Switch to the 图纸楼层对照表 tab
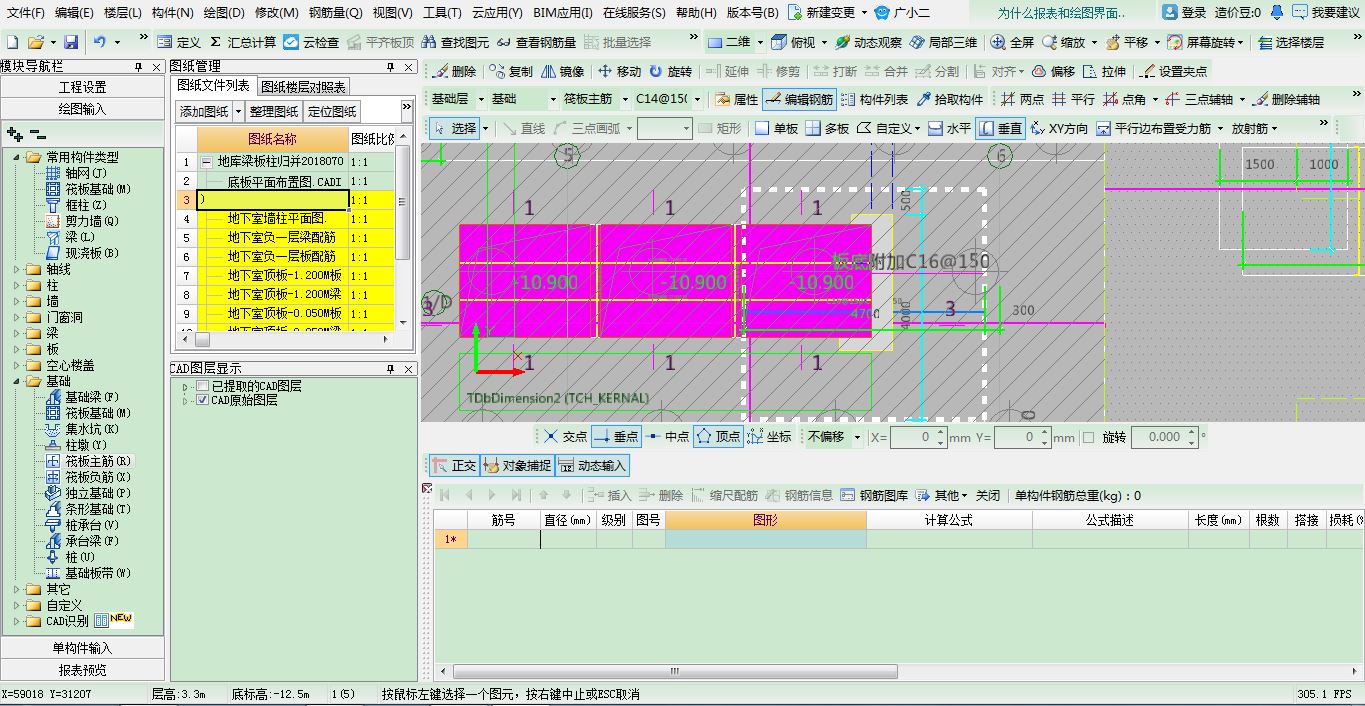The image size is (1365, 706). pyautogui.click(x=303, y=87)
